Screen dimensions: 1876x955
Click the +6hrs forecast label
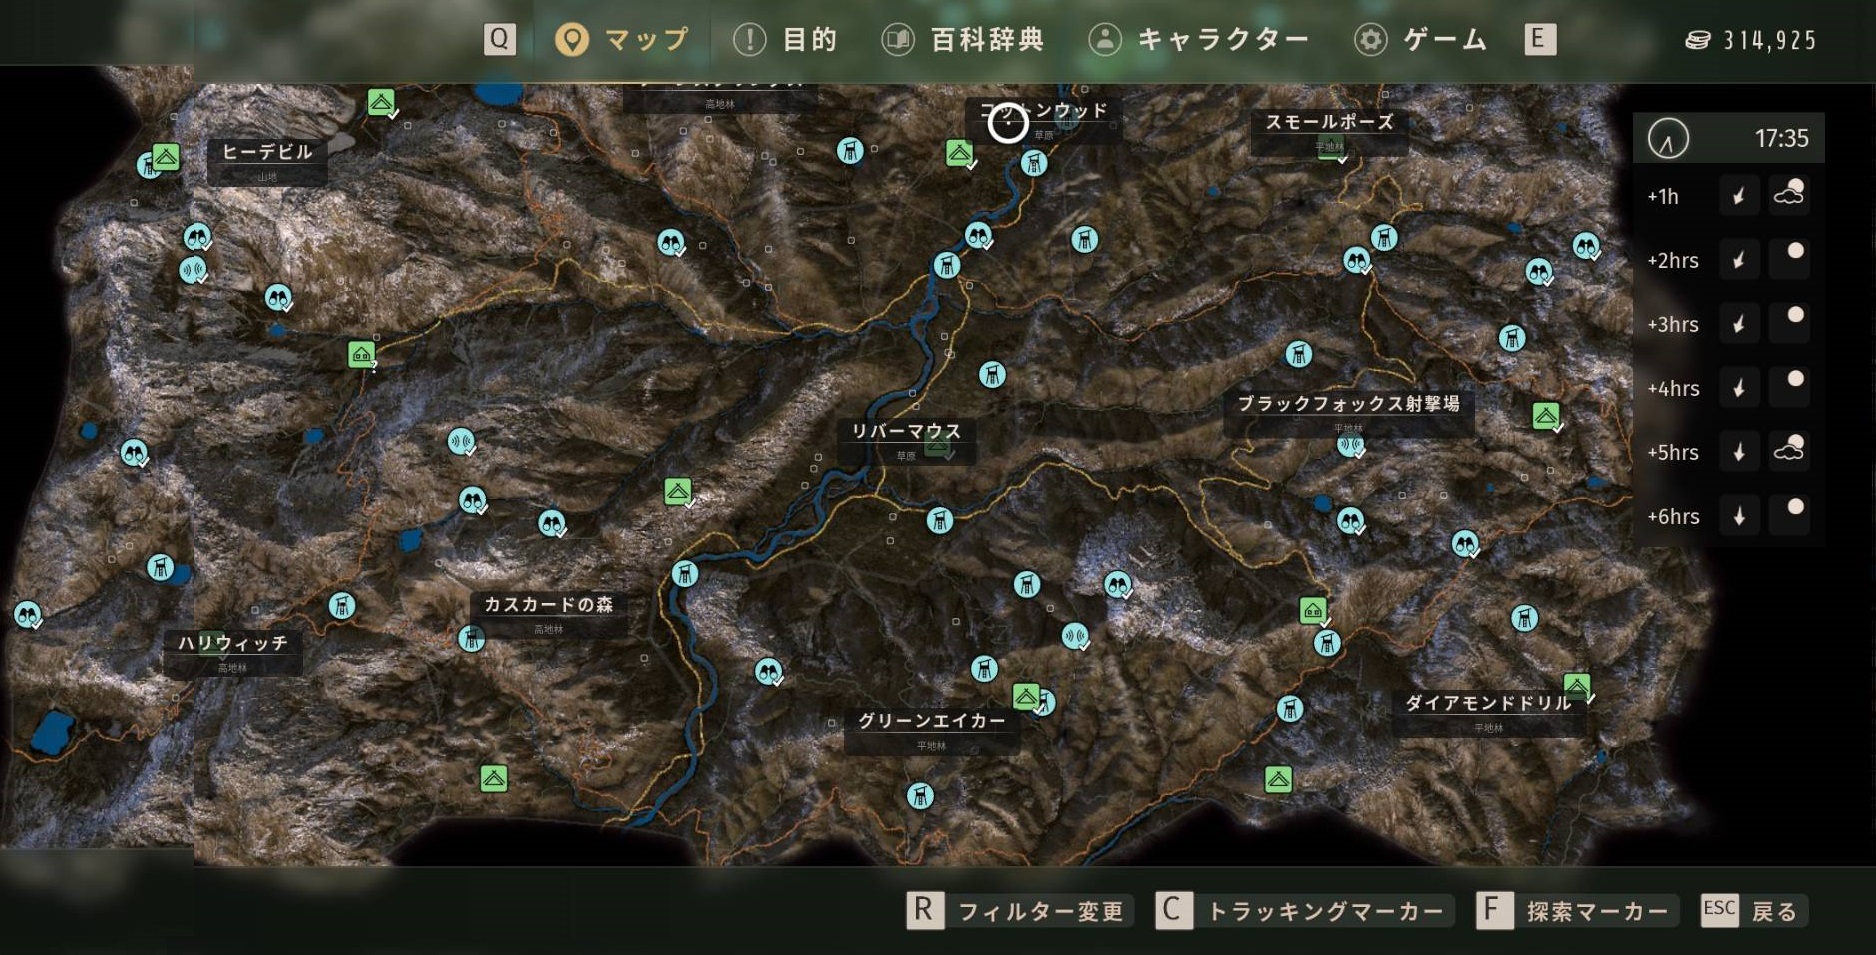1673,516
